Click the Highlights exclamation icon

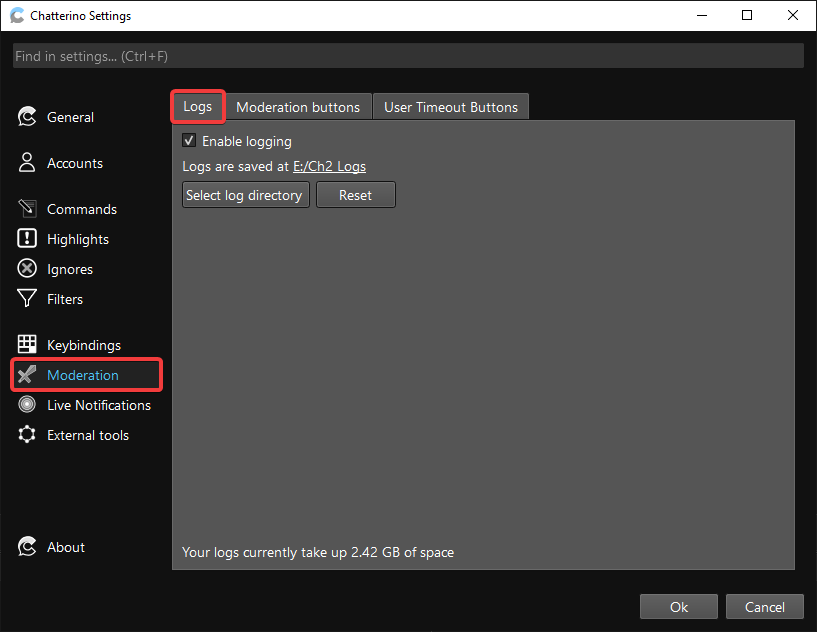tap(27, 239)
